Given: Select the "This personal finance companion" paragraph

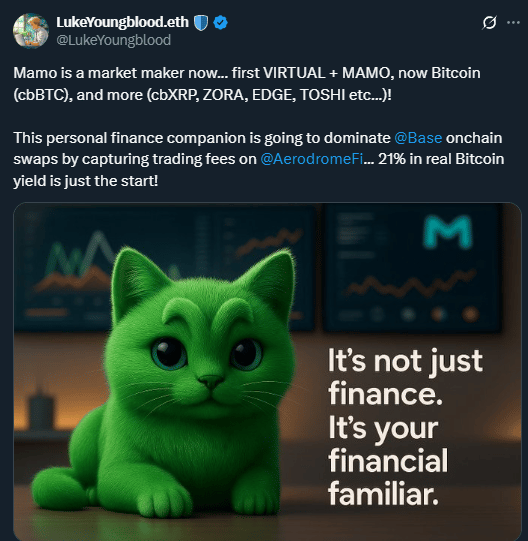Looking at the screenshot, I should click(x=258, y=159).
